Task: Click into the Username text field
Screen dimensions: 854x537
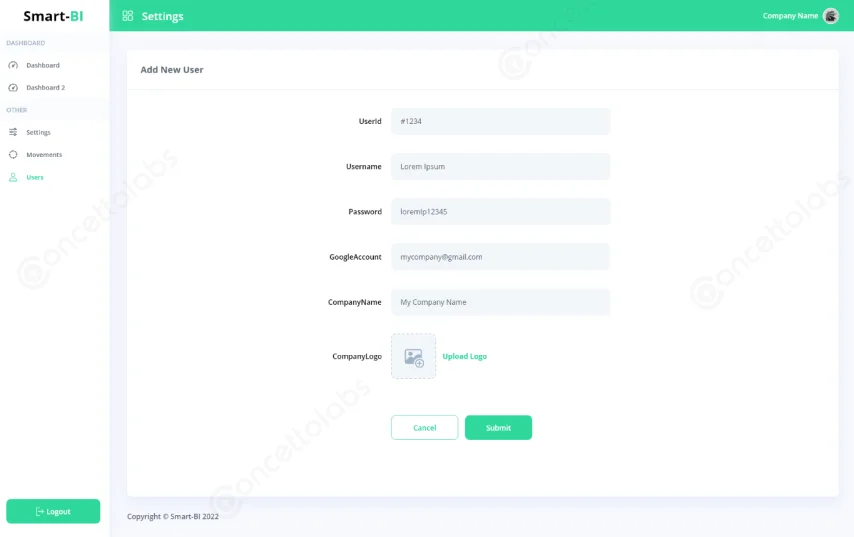Action: tap(500, 166)
